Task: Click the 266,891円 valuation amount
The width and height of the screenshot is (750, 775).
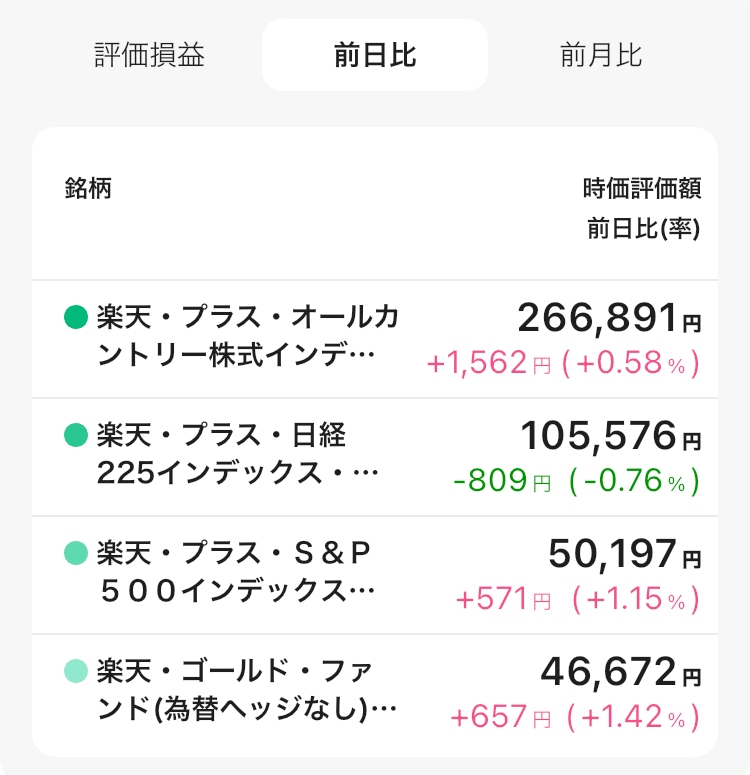Action: 608,319
